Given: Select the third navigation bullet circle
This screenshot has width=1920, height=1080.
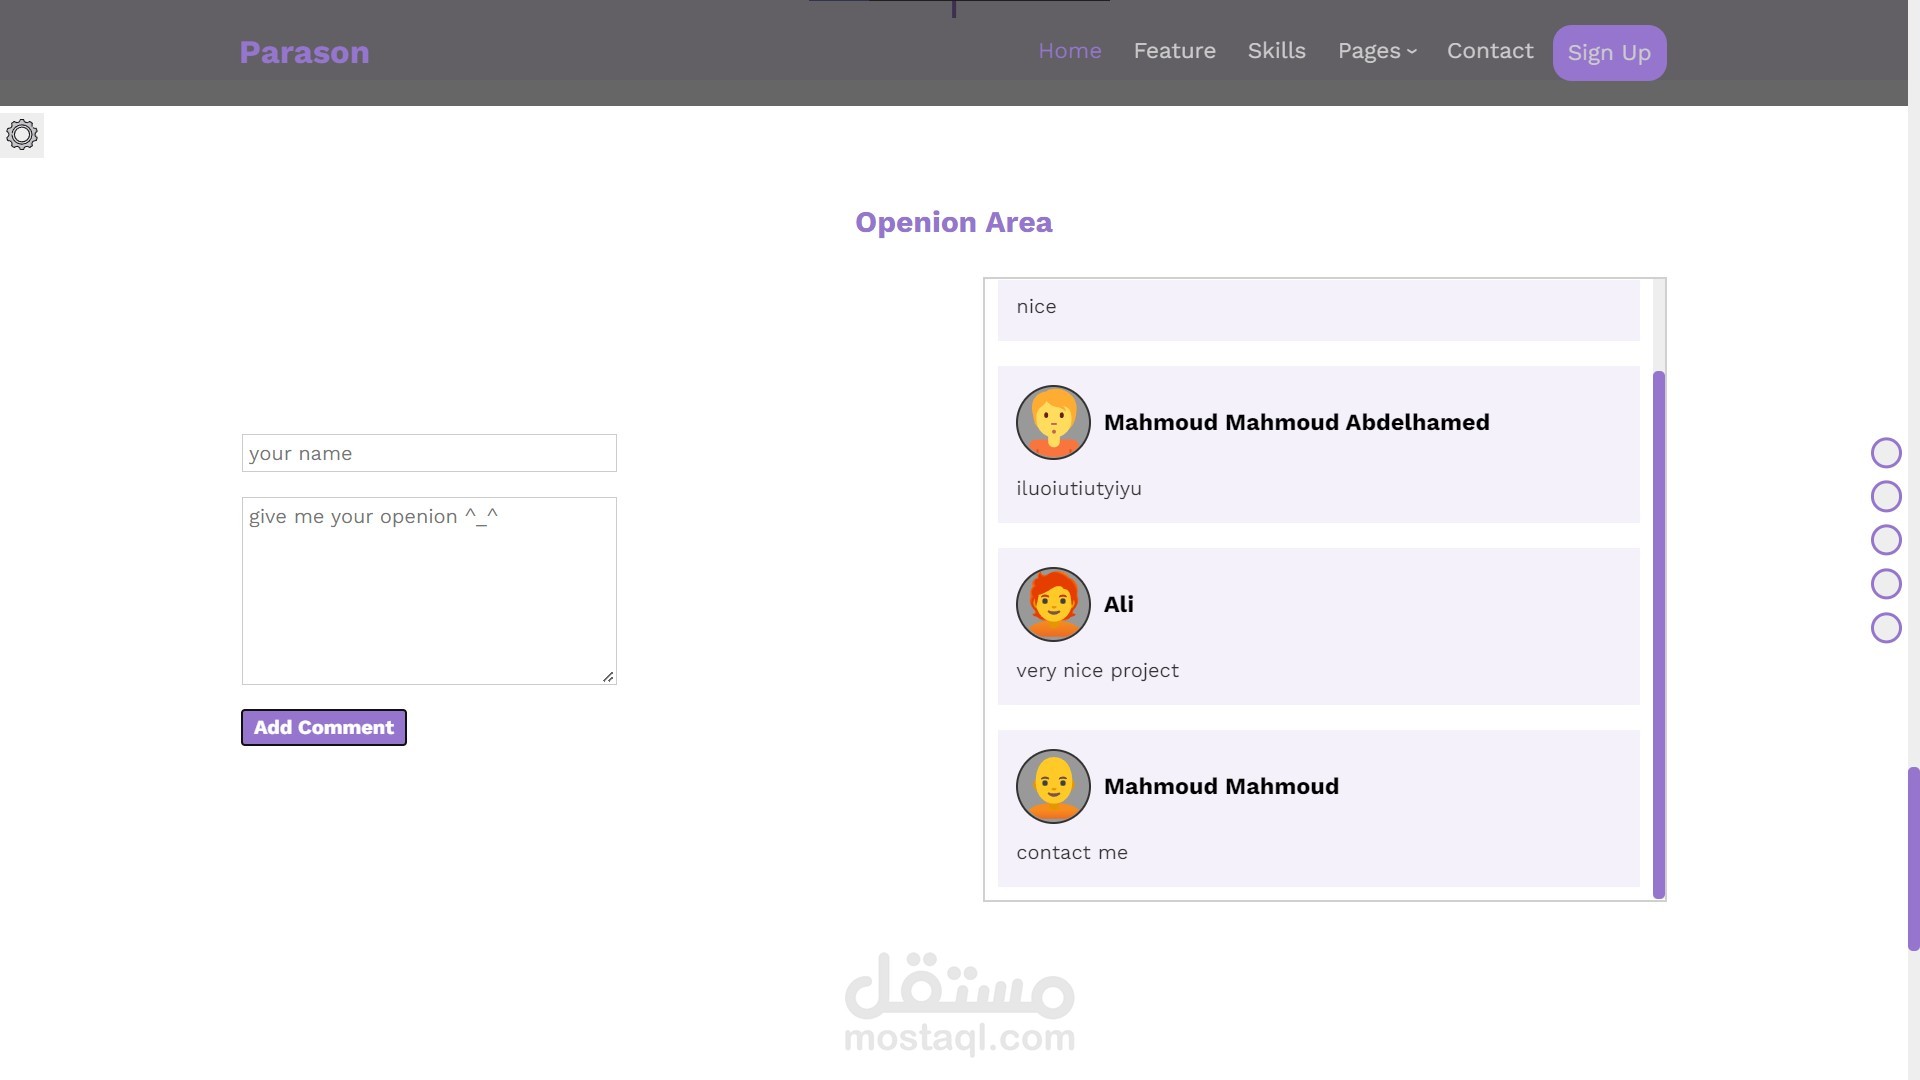Looking at the screenshot, I should (1886, 540).
